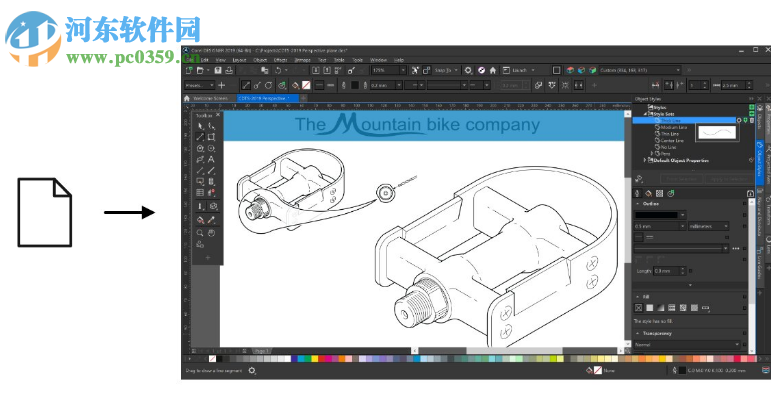Expand Default Object Properties tree node

coord(645,160)
